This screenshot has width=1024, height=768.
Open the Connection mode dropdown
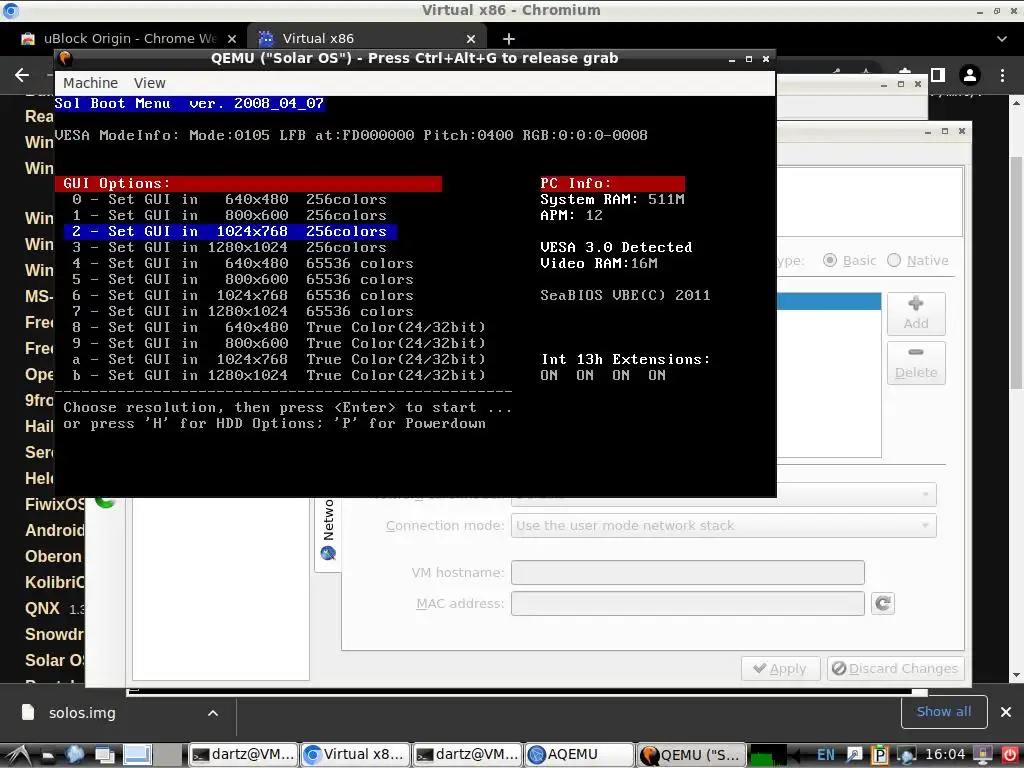pos(723,526)
